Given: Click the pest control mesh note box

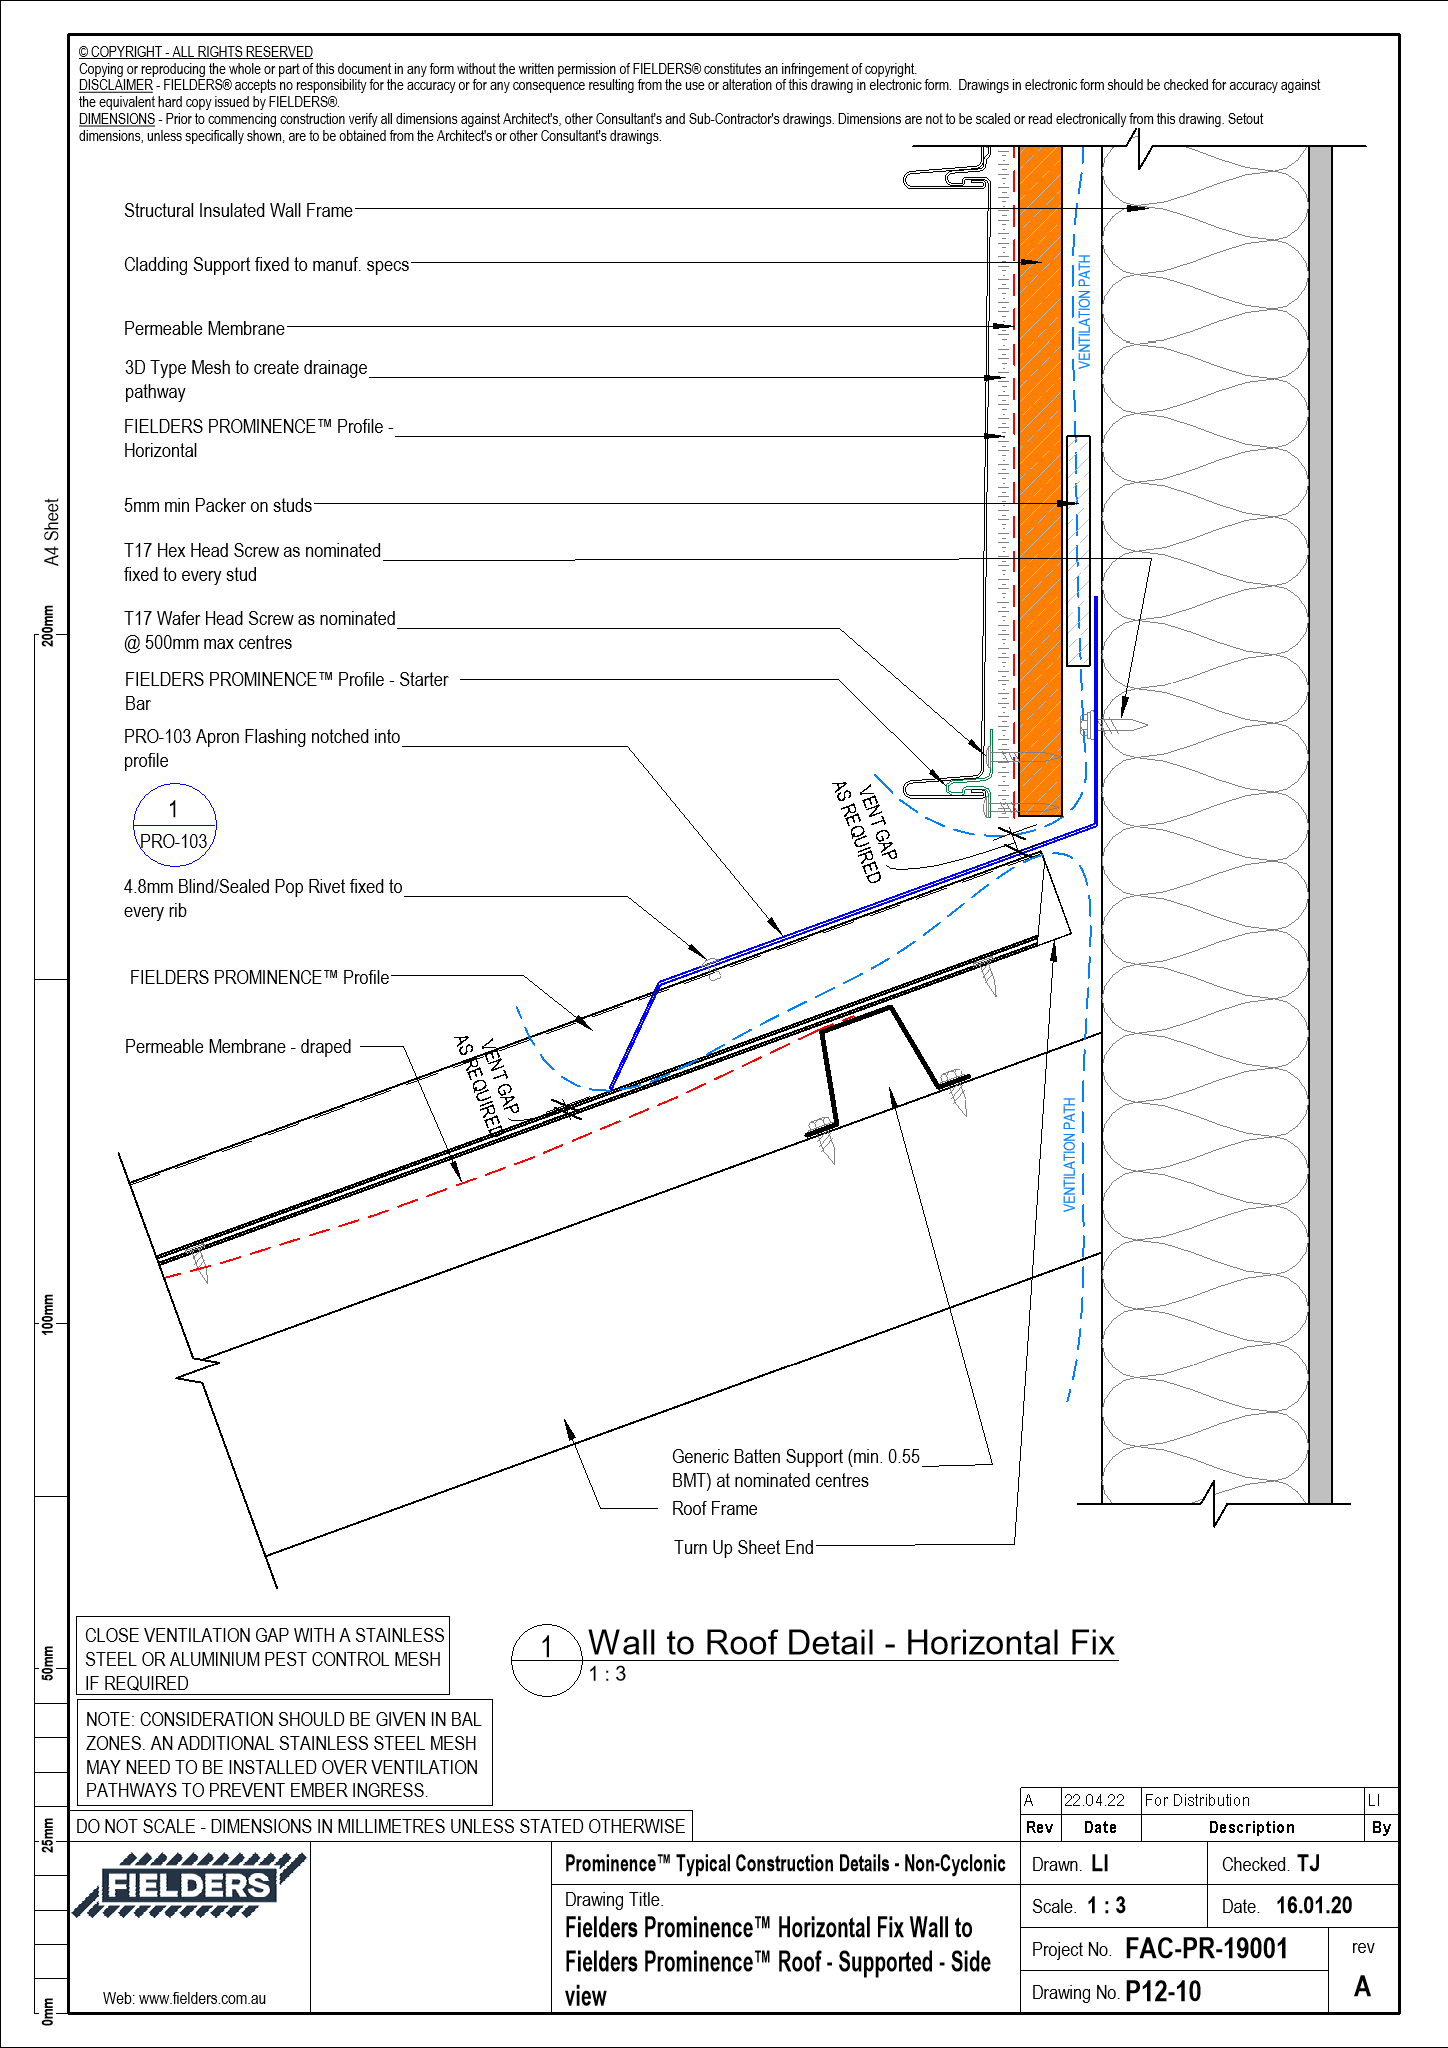Looking at the screenshot, I should 263,1659.
